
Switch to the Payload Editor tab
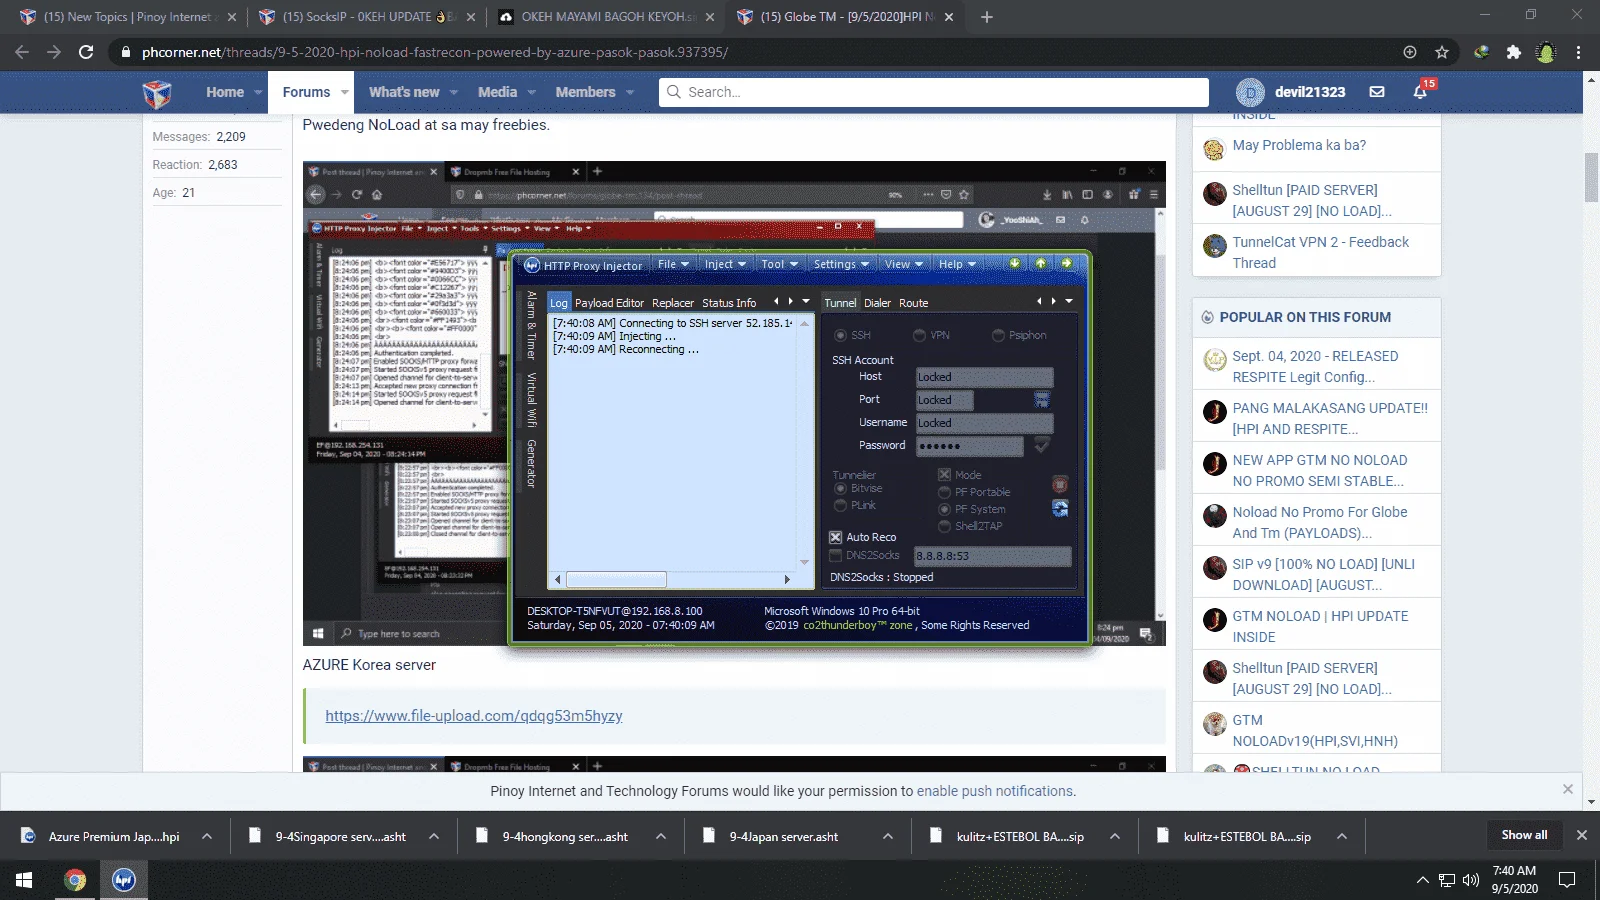point(609,303)
